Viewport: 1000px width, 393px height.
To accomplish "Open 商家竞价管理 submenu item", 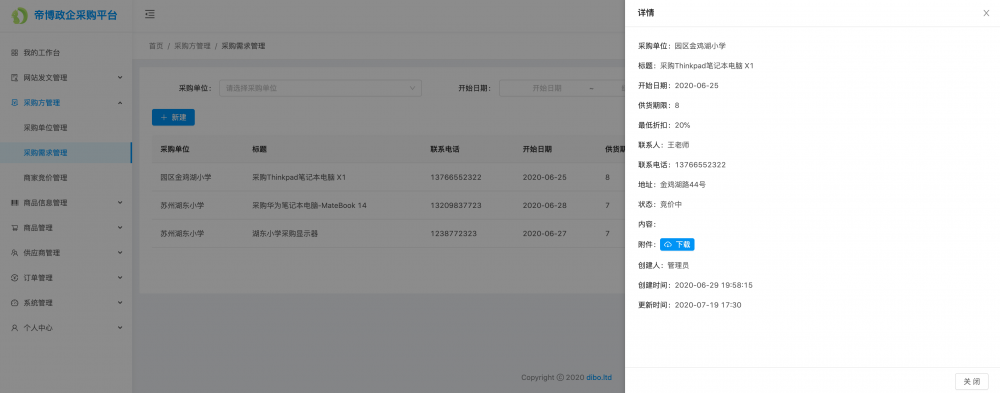I will click(x=66, y=178).
